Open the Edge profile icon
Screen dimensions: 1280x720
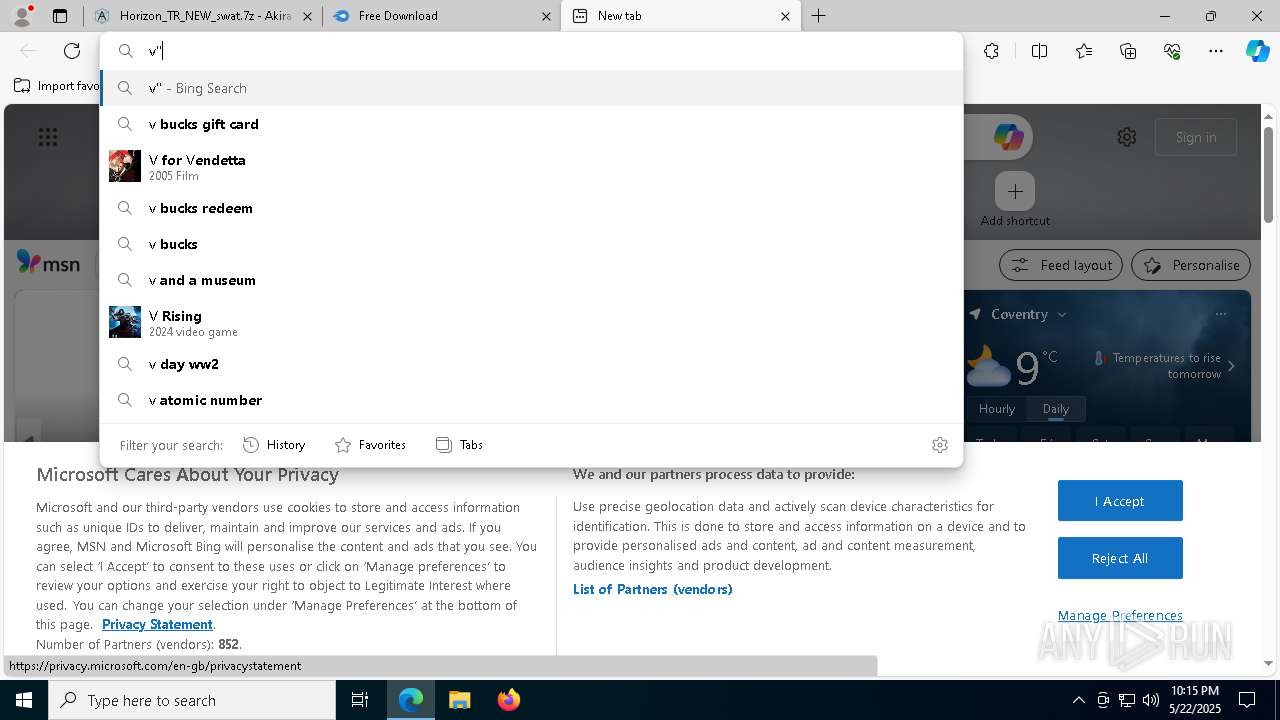point(21,16)
